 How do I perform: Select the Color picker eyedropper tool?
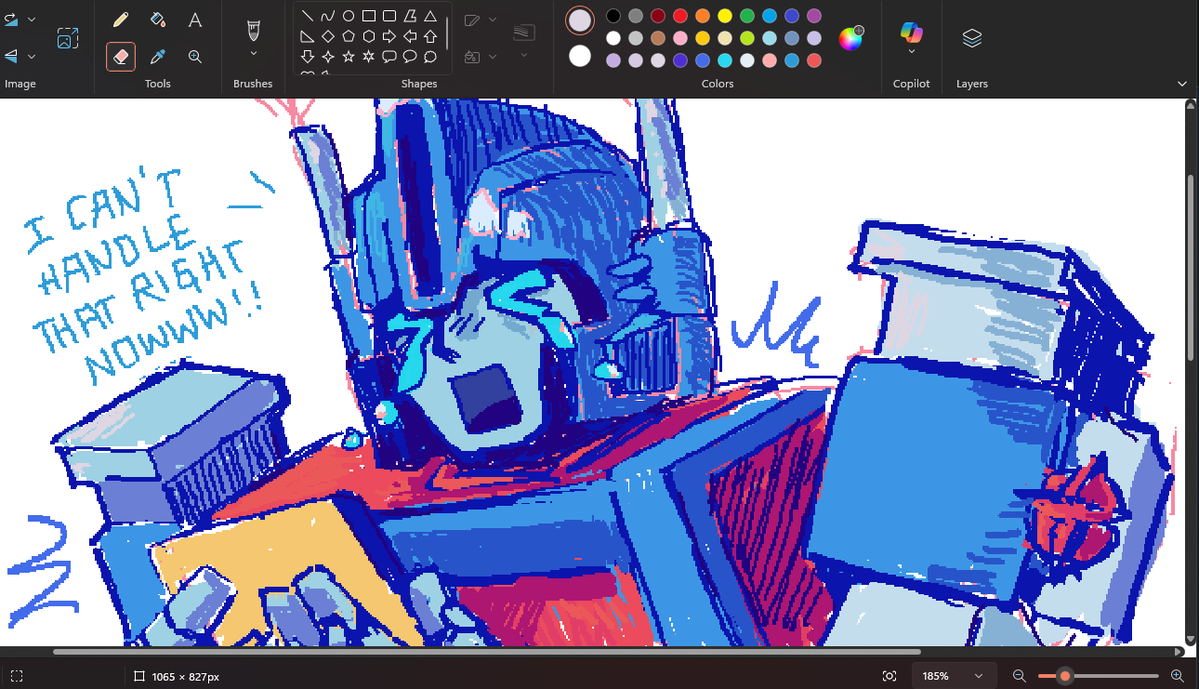(158, 57)
